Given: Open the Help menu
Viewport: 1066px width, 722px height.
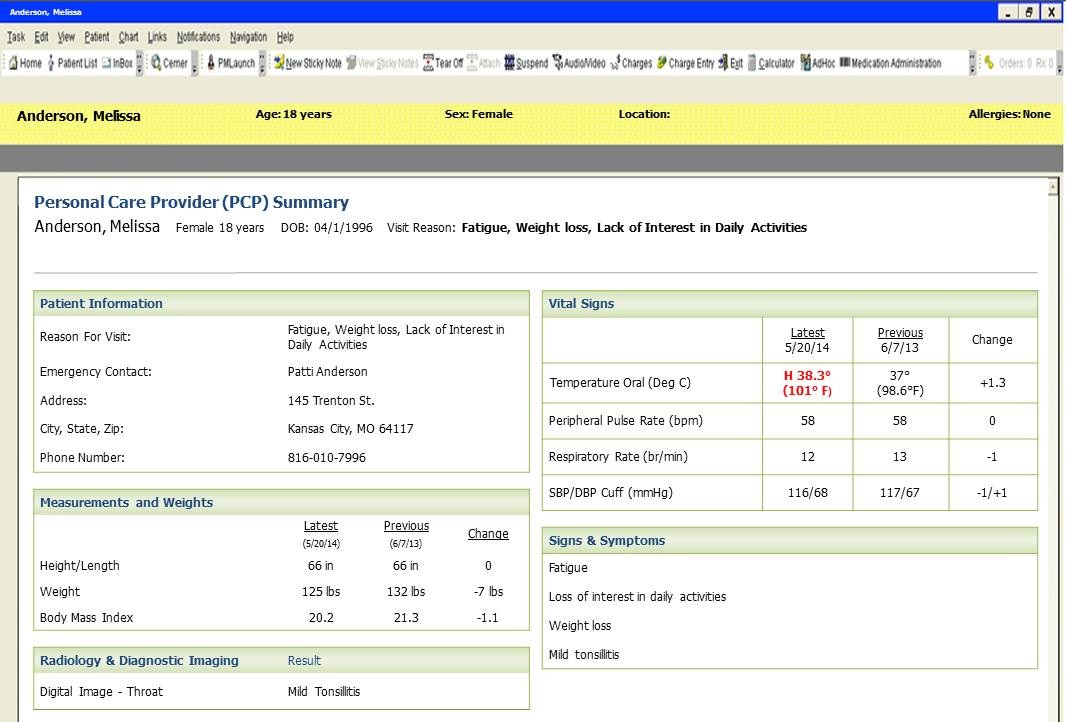Looking at the screenshot, I should pos(286,37).
